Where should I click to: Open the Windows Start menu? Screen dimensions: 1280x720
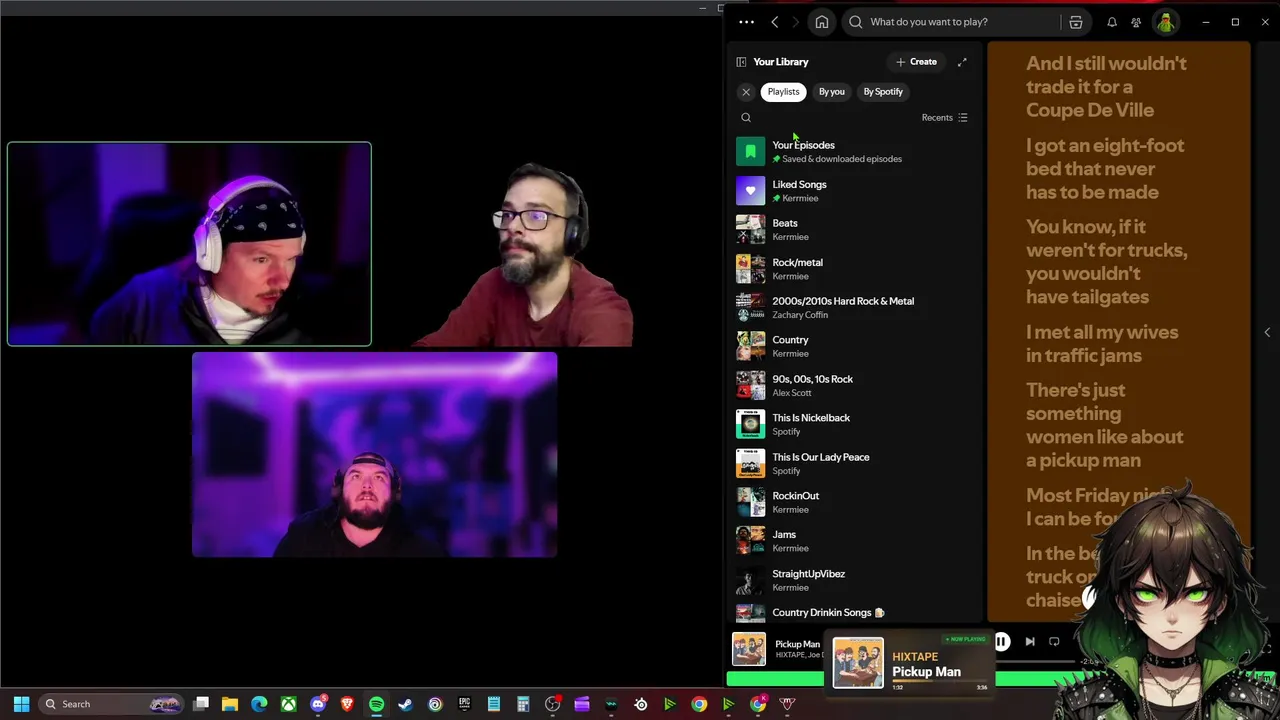[x=21, y=704]
